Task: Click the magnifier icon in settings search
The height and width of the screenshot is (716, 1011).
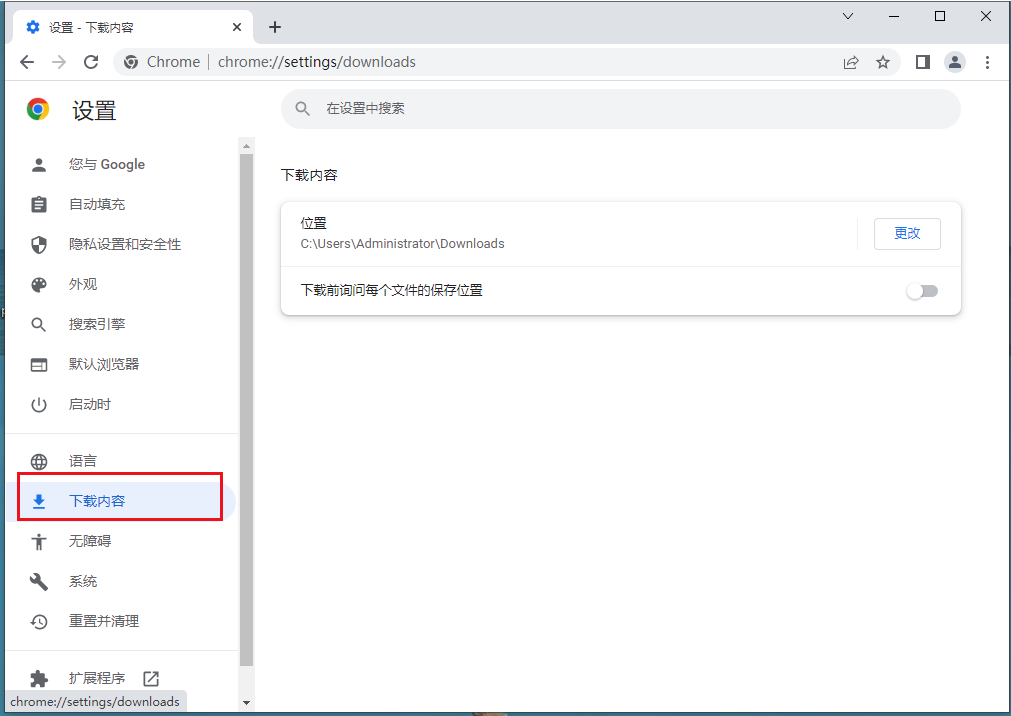Action: click(x=302, y=108)
